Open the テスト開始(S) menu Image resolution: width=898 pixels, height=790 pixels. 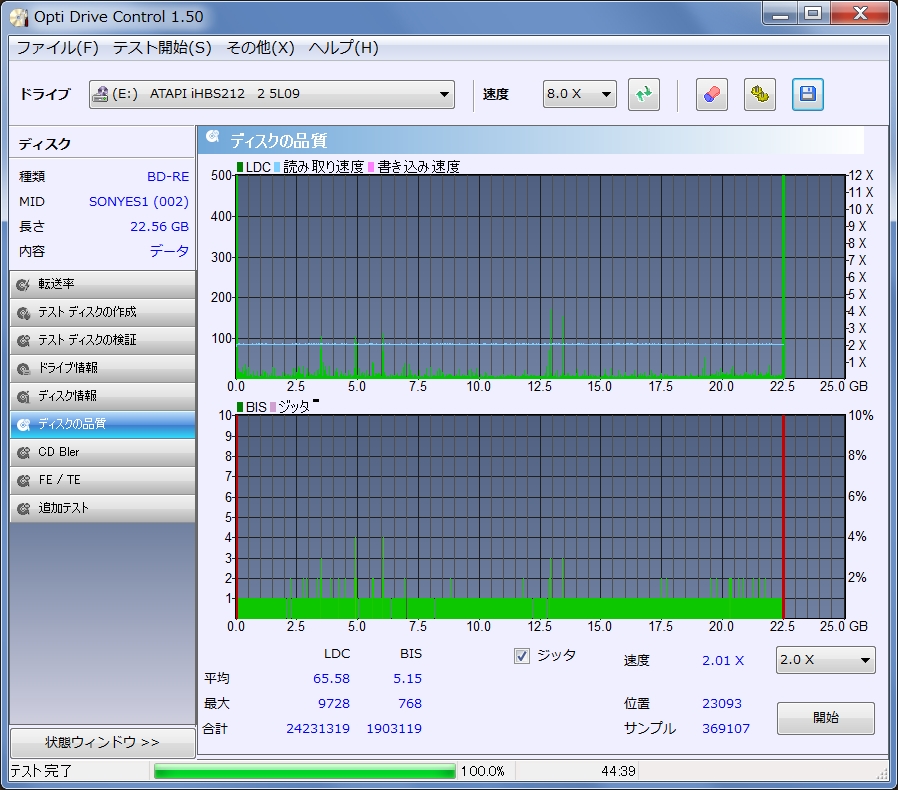[x=162, y=48]
